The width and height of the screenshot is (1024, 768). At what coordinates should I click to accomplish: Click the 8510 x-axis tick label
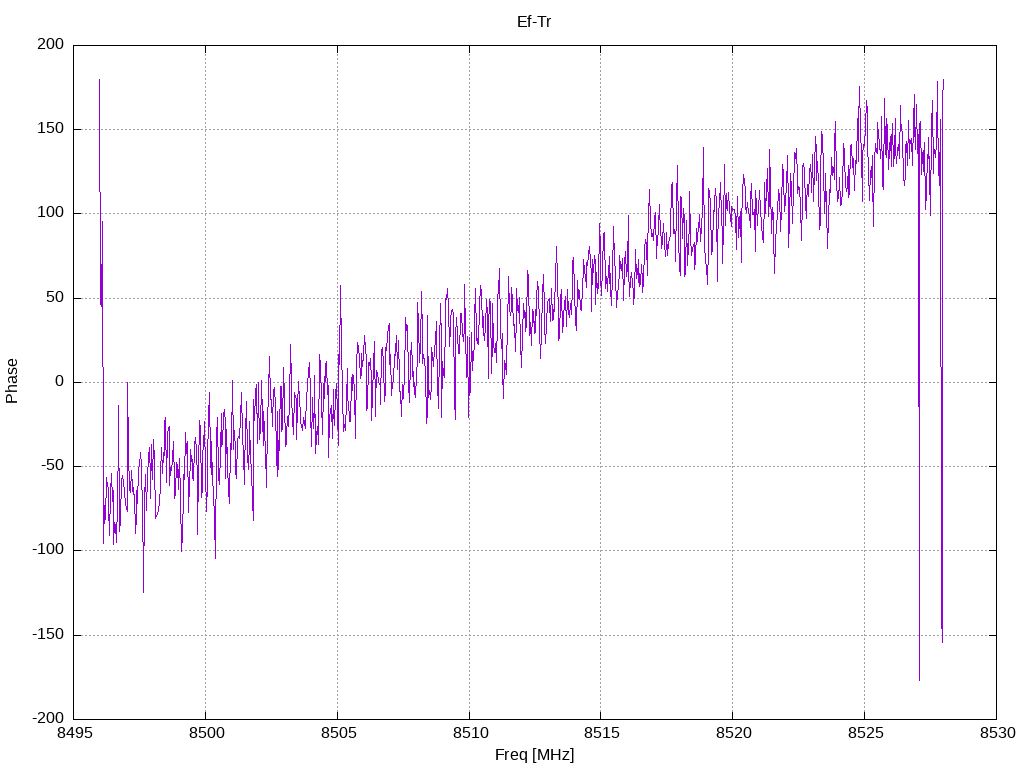470,733
